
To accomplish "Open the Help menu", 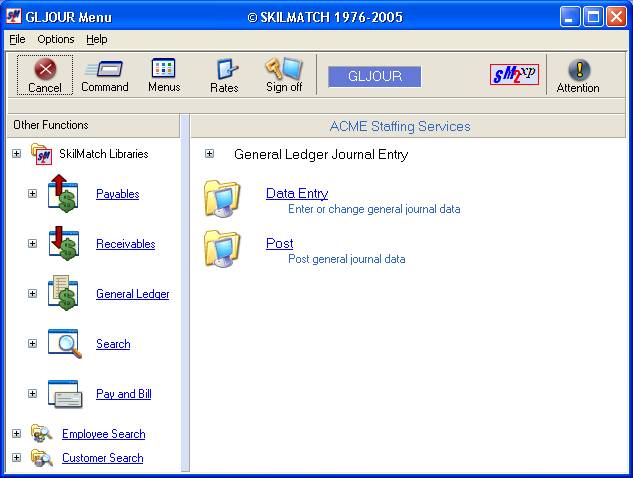I will click(97, 39).
